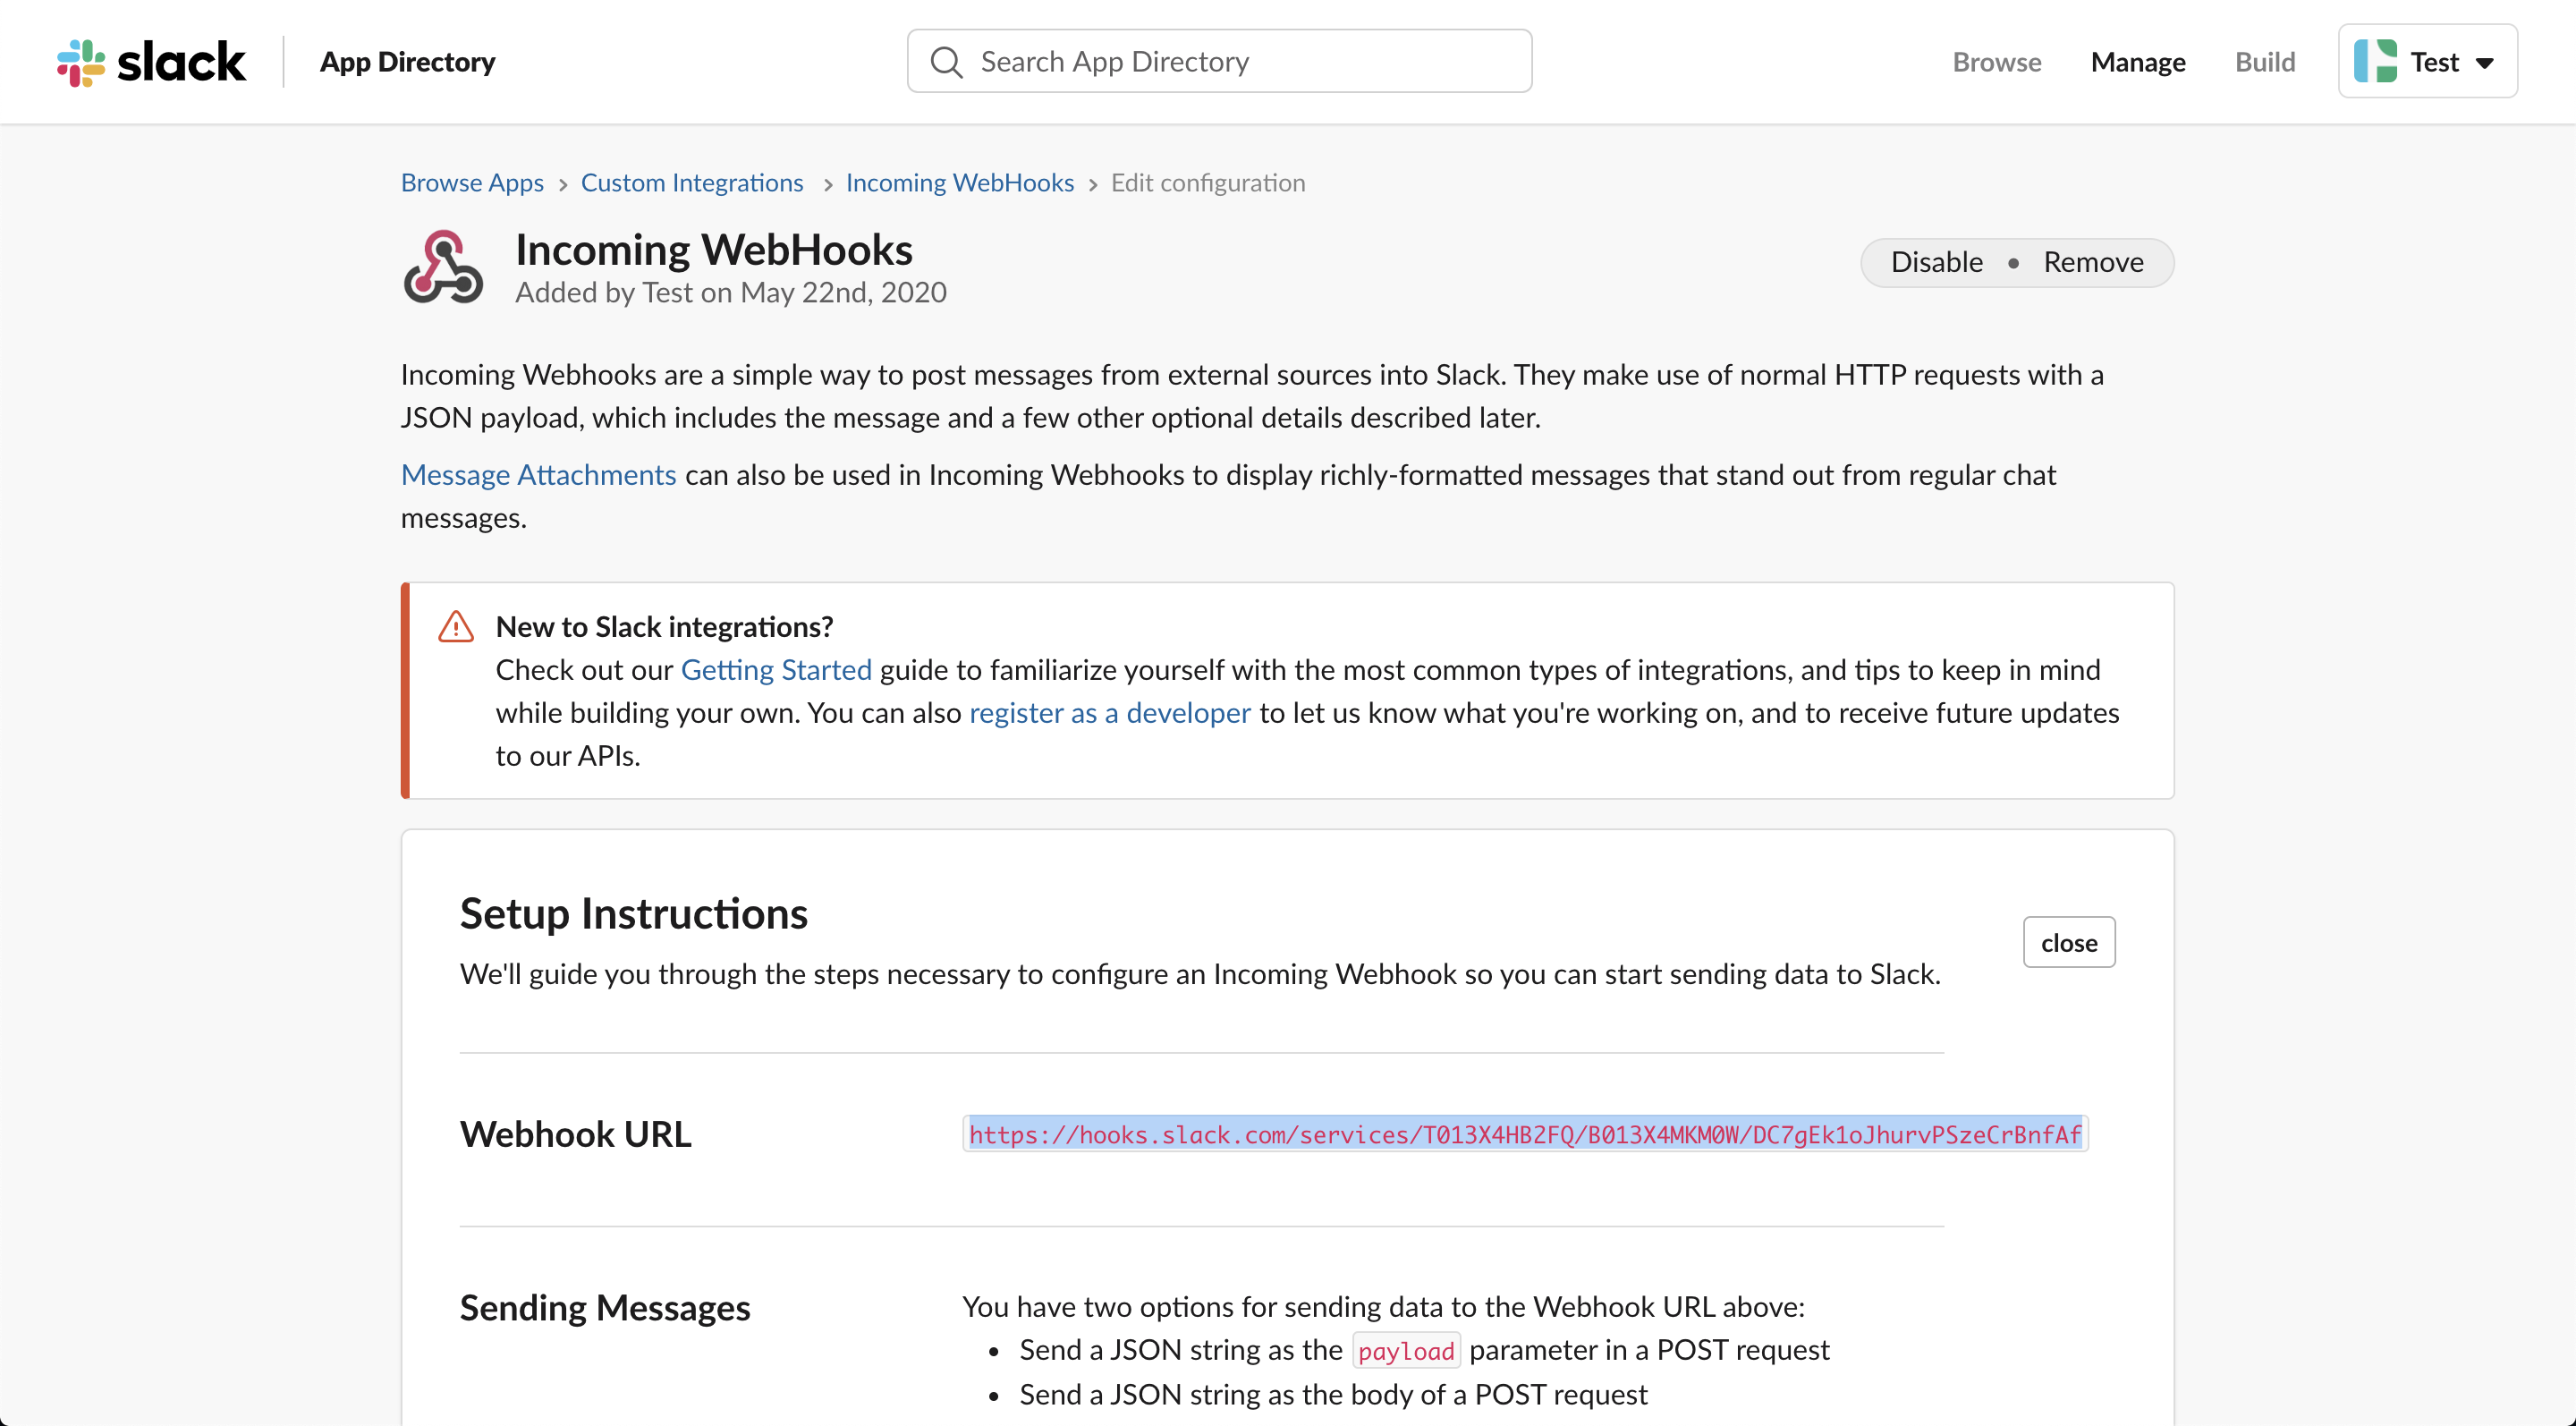Go to the Manage menu item

[x=2137, y=62]
